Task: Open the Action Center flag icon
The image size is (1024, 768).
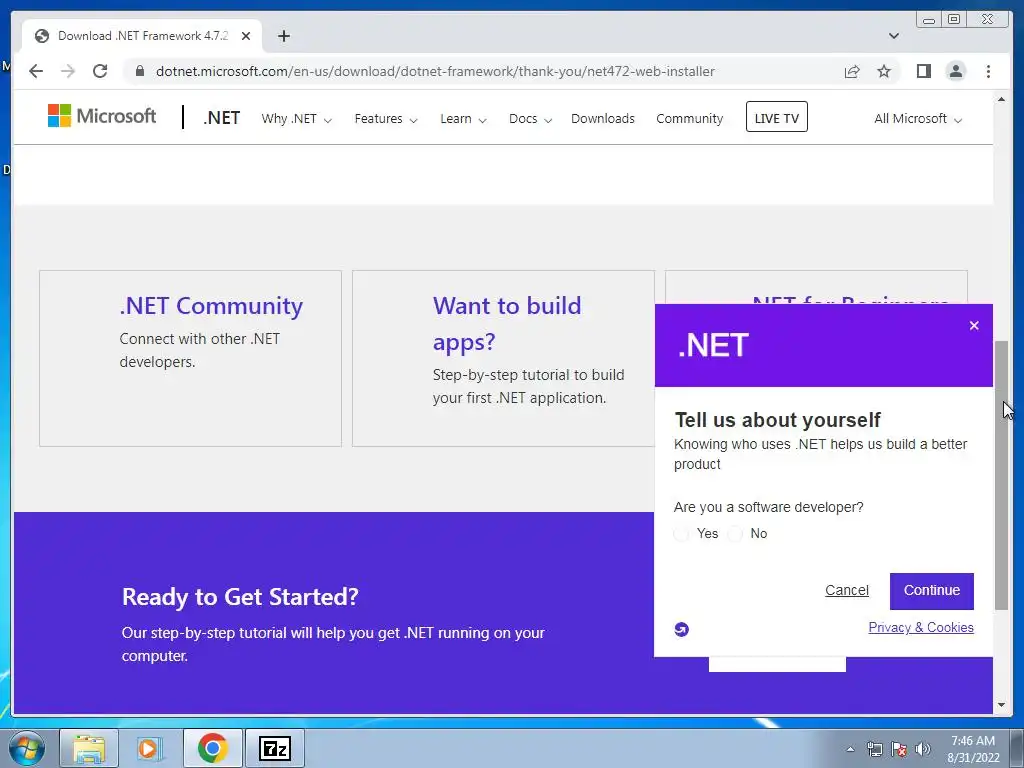Action: coord(899,749)
